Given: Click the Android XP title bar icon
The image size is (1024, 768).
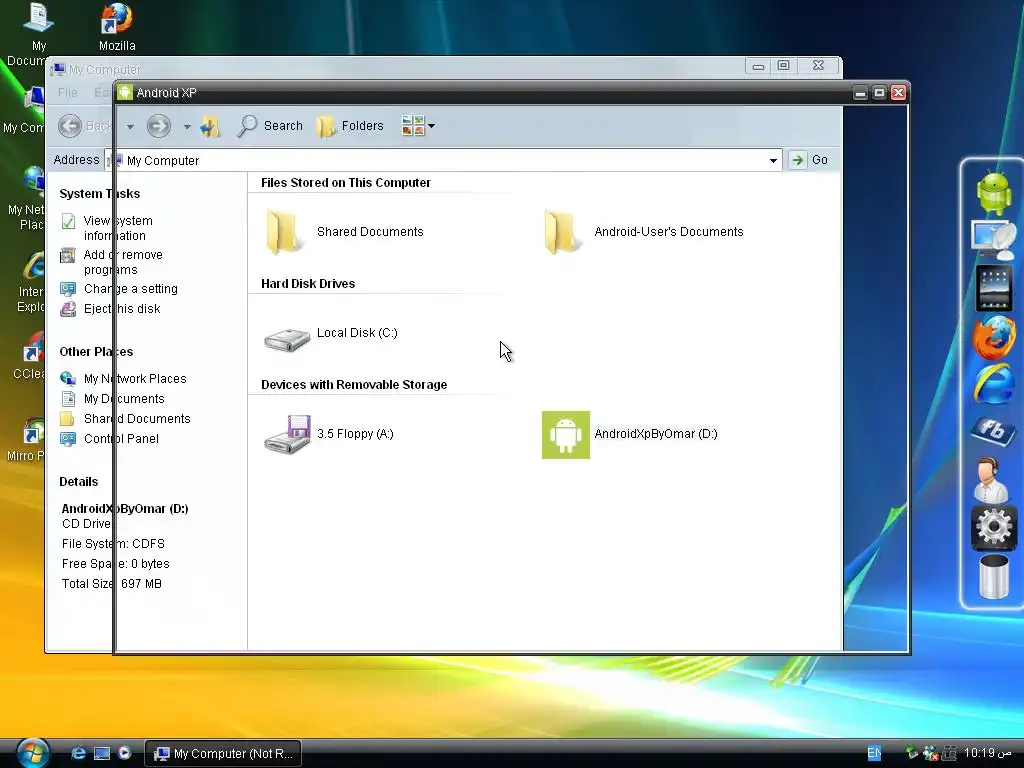Looking at the screenshot, I should click(x=125, y=93).
